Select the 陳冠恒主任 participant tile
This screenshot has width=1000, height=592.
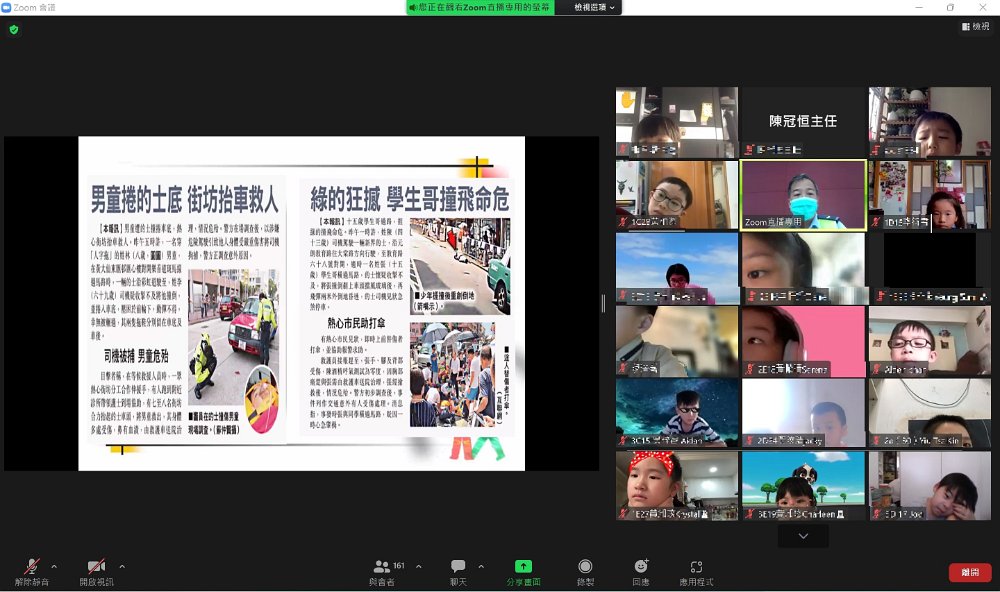click(x=803, y=122)
